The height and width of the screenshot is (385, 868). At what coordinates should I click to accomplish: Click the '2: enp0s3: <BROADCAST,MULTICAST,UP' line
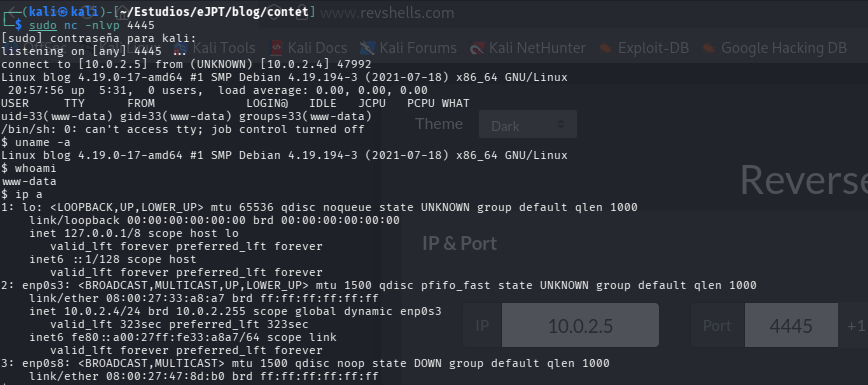(x=379, y=285)
